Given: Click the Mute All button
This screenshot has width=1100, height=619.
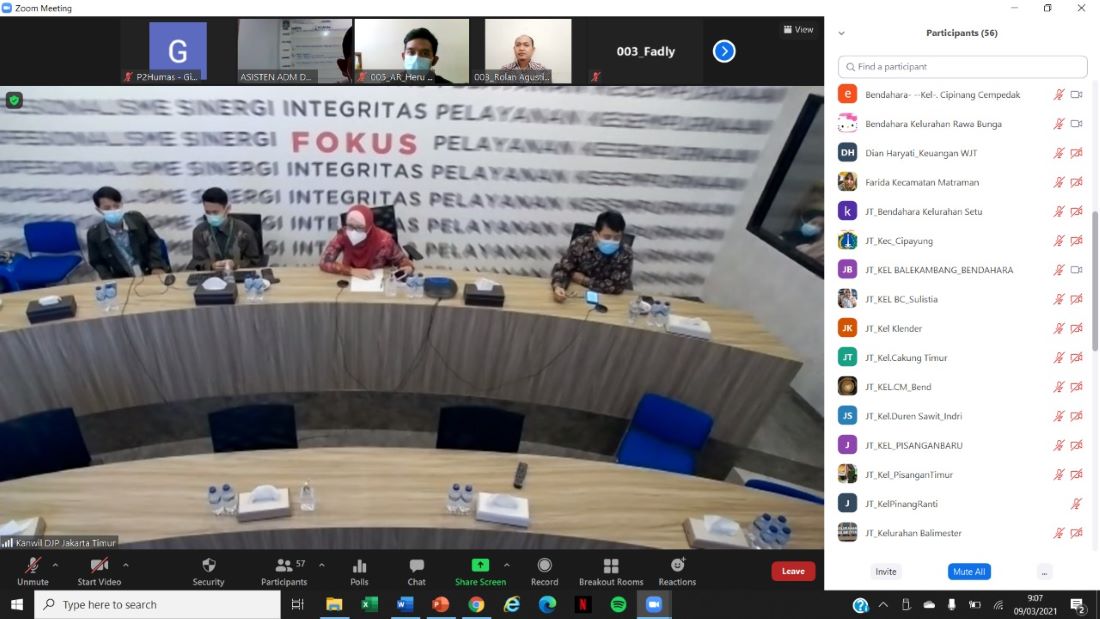Looking at the screenshot, I should 968,572.
